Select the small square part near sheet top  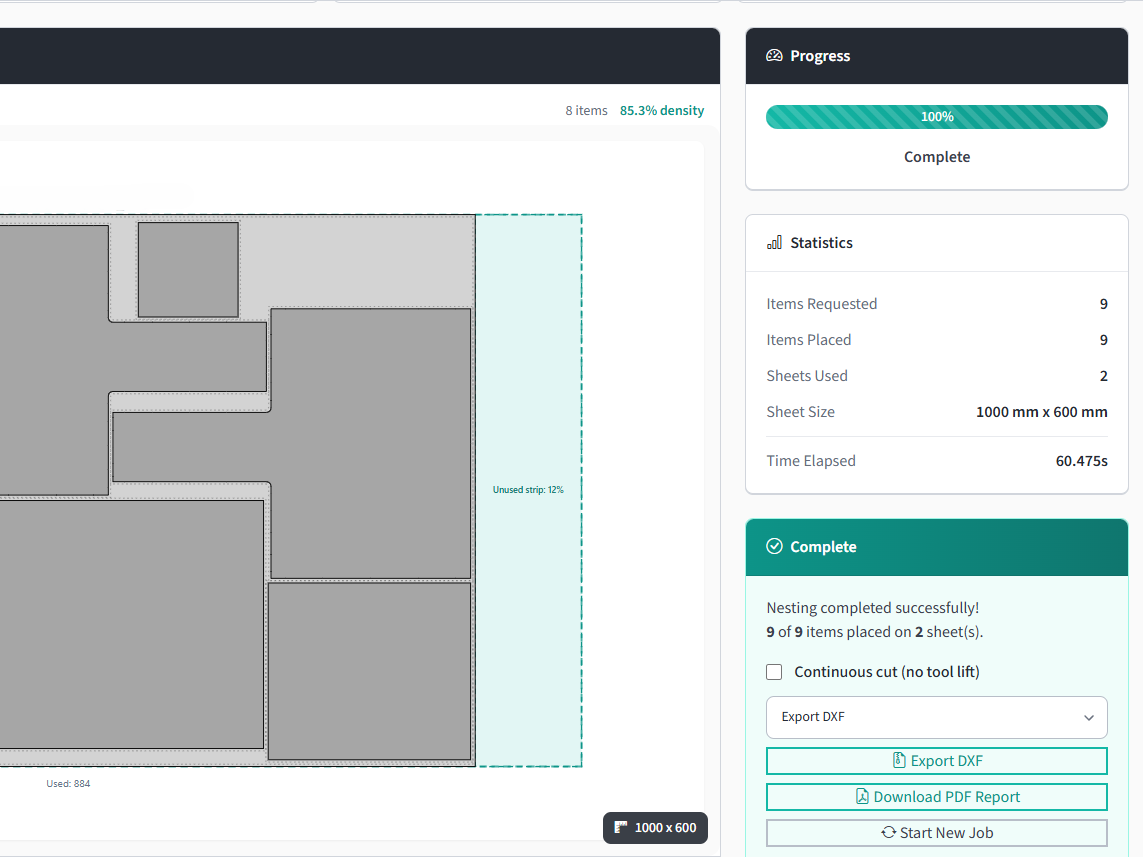click(186, 268)
